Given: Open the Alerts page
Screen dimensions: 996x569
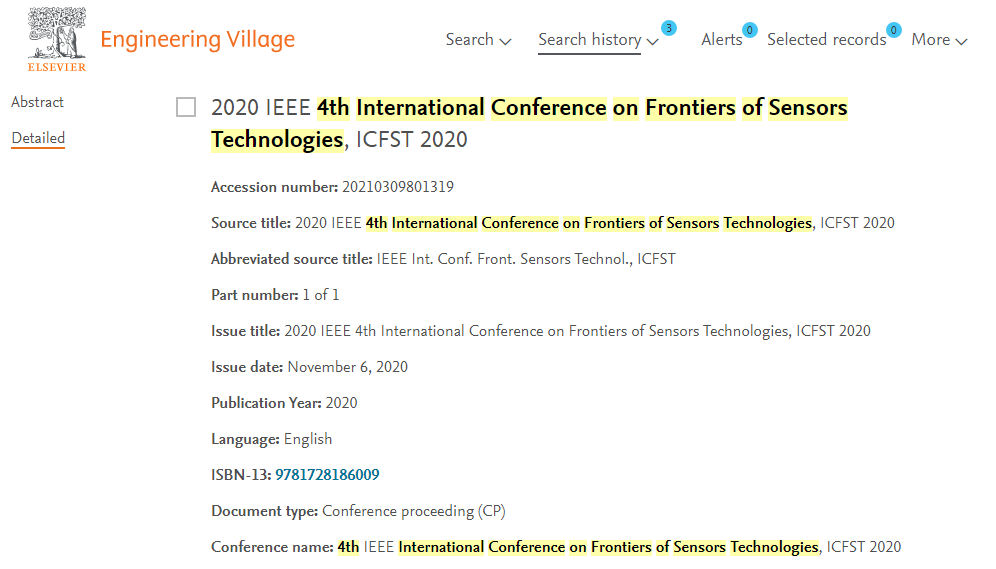Looking at the screenshot, I should coord(722,39).
